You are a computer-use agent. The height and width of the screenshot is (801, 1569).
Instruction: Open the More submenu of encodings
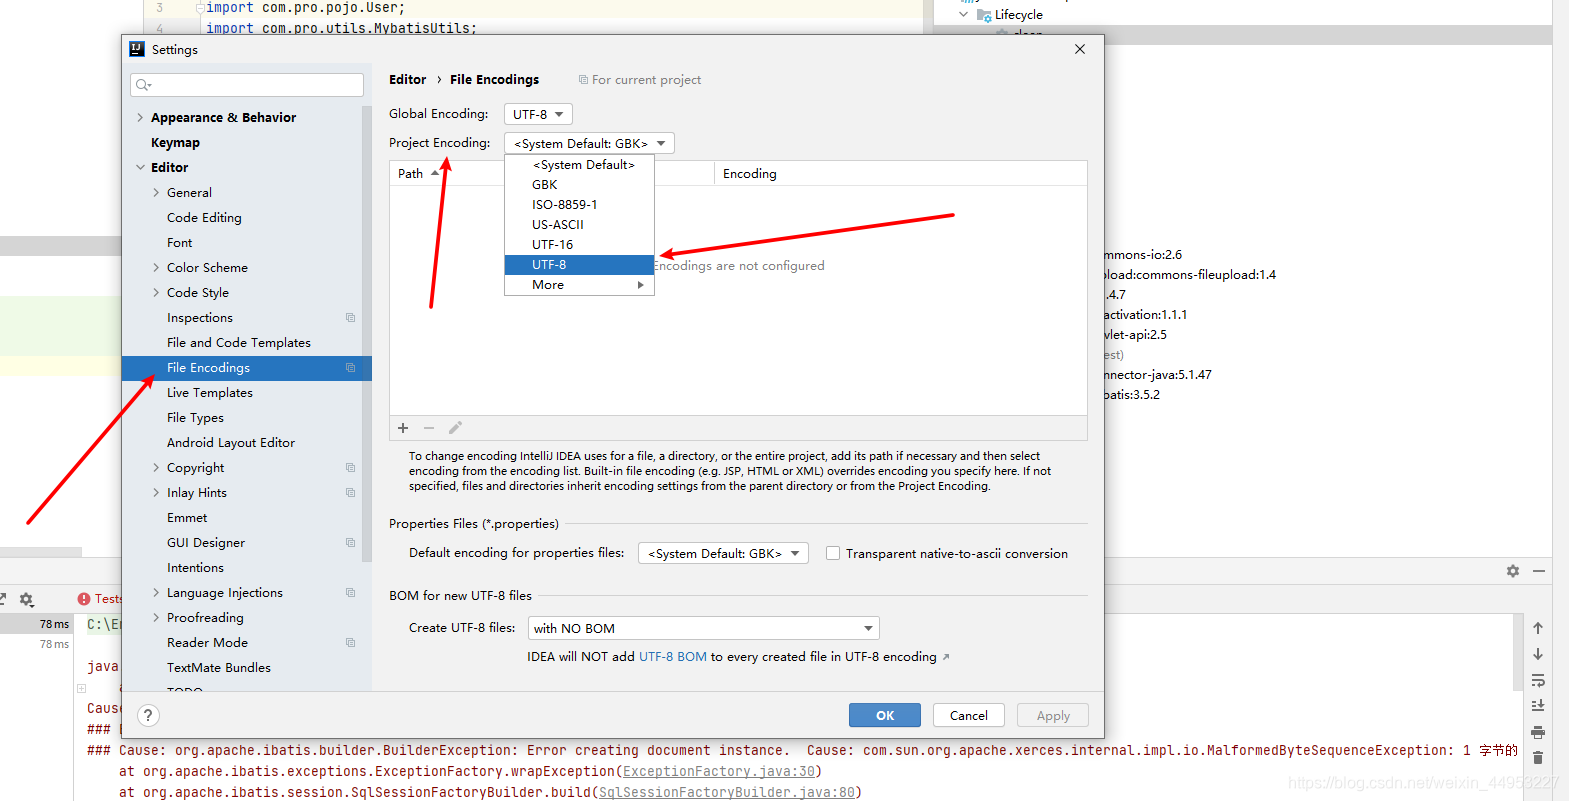click(x=580, y=285)
